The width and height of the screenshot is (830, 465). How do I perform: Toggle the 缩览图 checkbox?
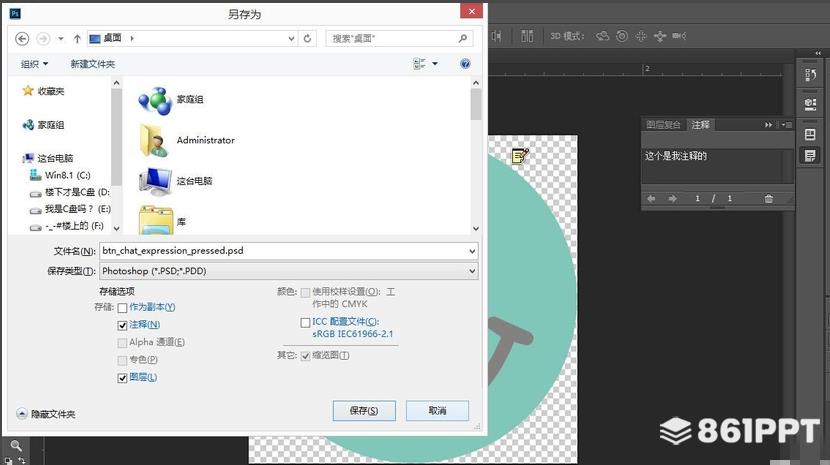(305, 356)
